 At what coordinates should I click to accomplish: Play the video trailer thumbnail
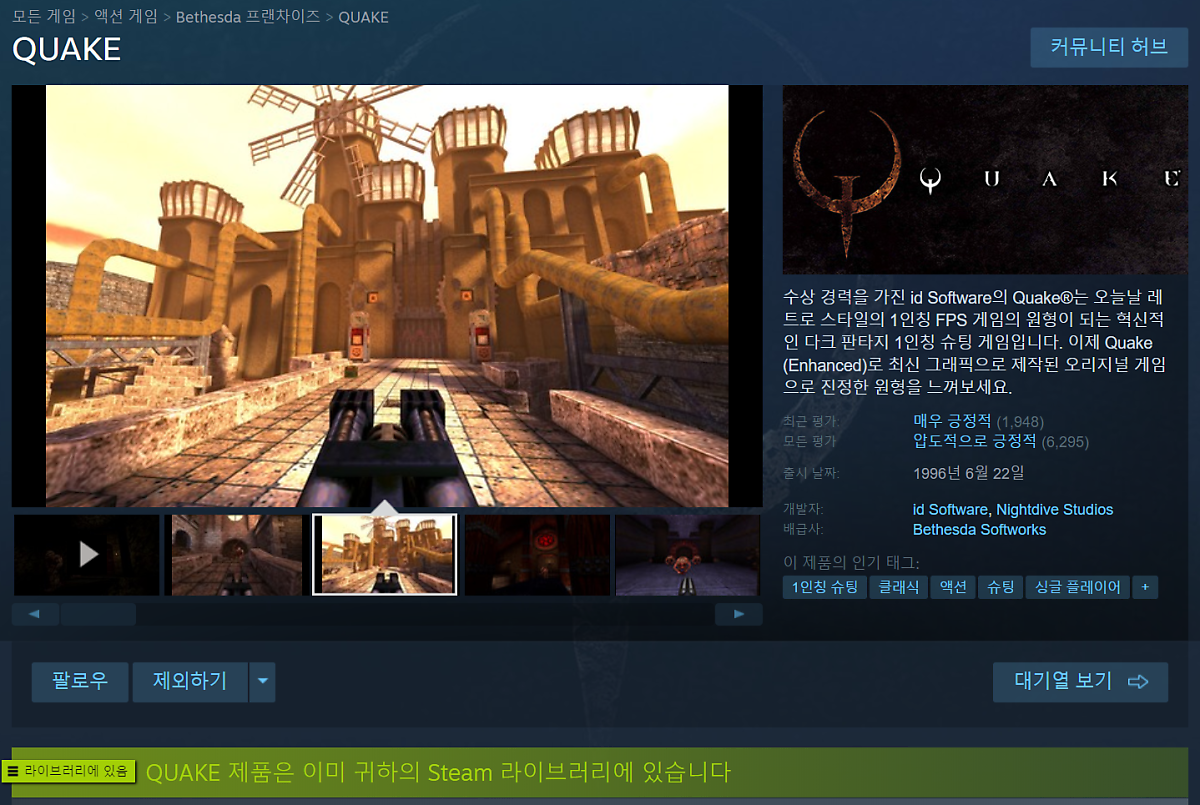click(87, 555)
